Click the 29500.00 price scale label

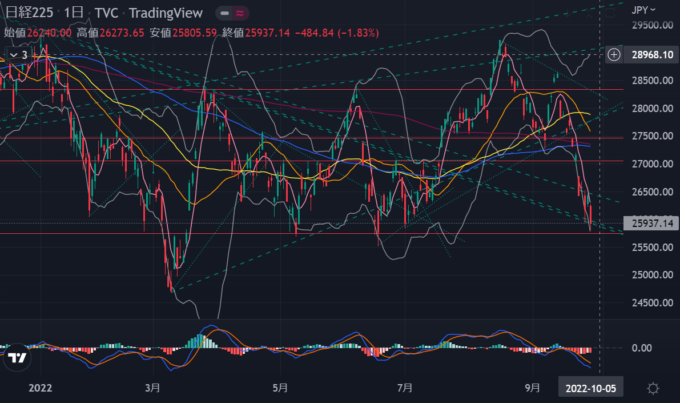648,26
